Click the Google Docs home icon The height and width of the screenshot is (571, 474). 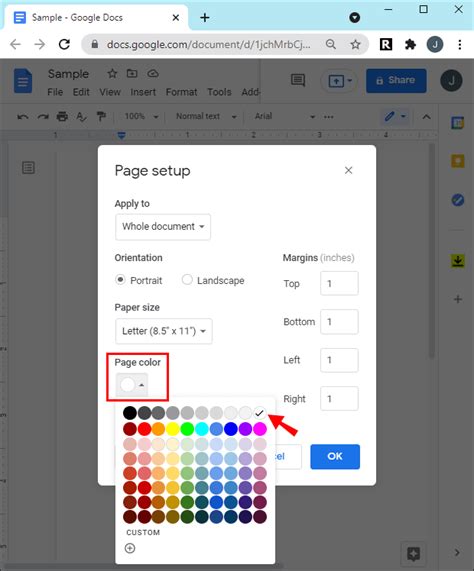click(x=23, y=80)
